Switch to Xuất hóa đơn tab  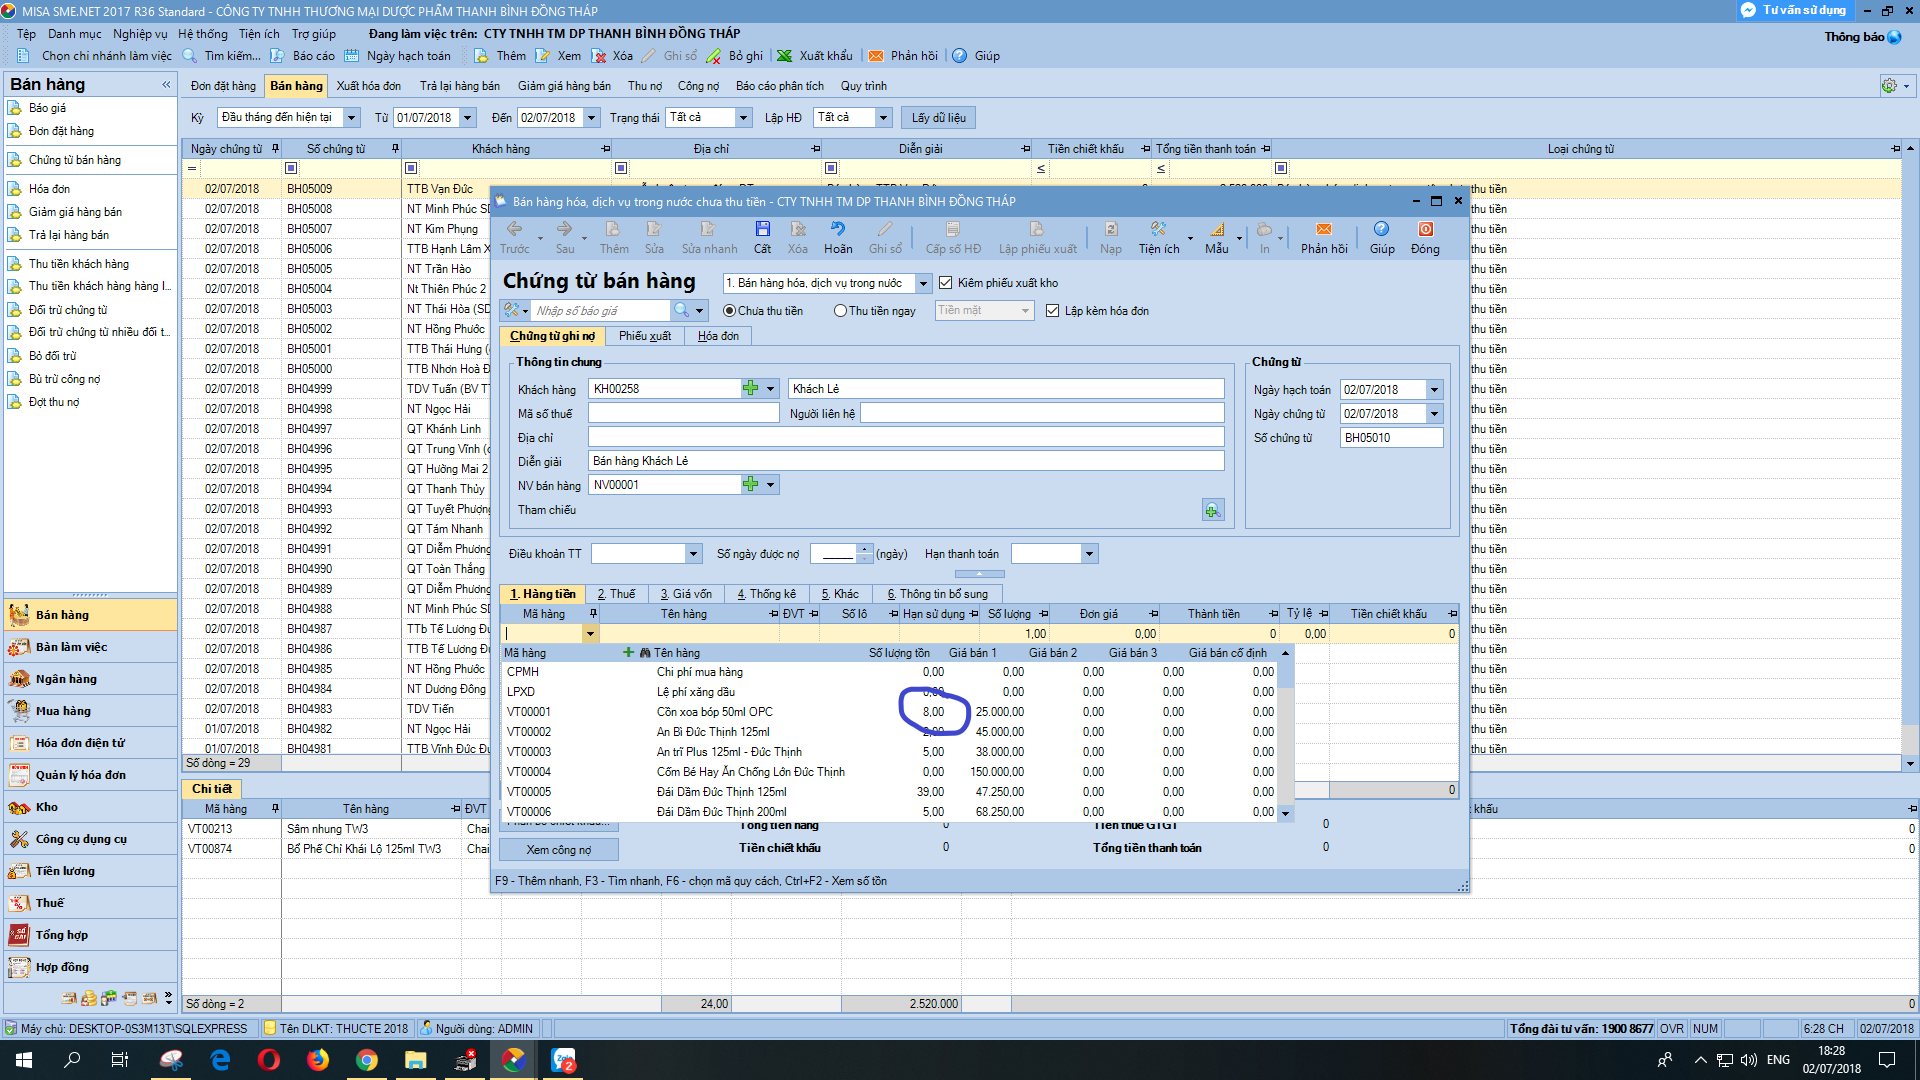(x=368, y=86)
